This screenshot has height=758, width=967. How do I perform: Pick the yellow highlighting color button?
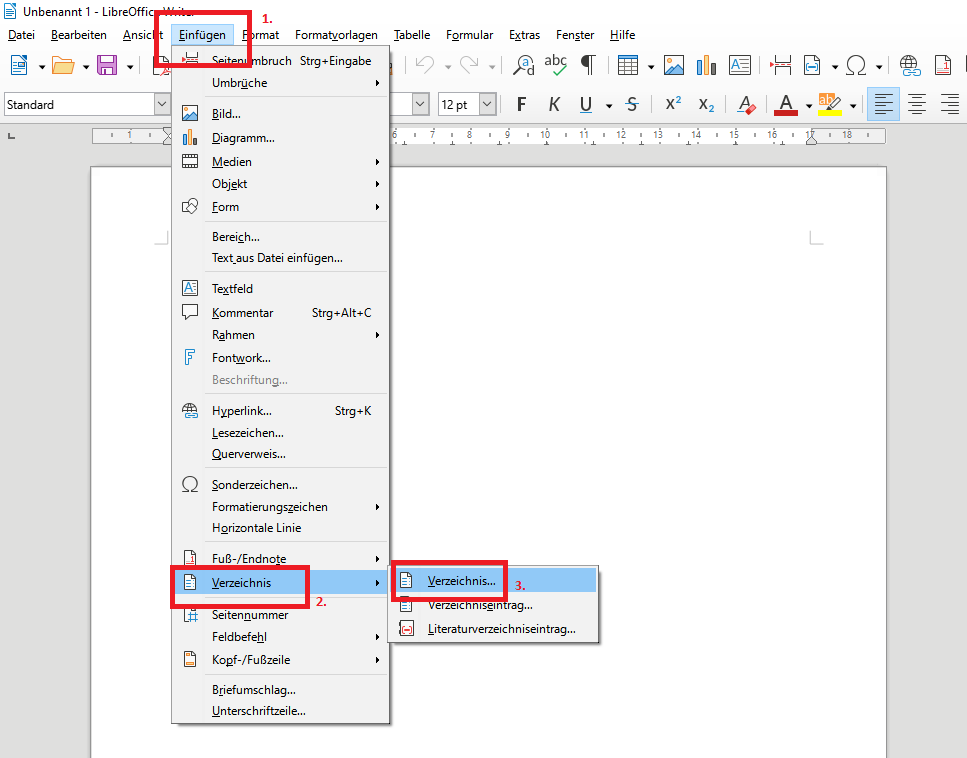[x=829, y=105]
